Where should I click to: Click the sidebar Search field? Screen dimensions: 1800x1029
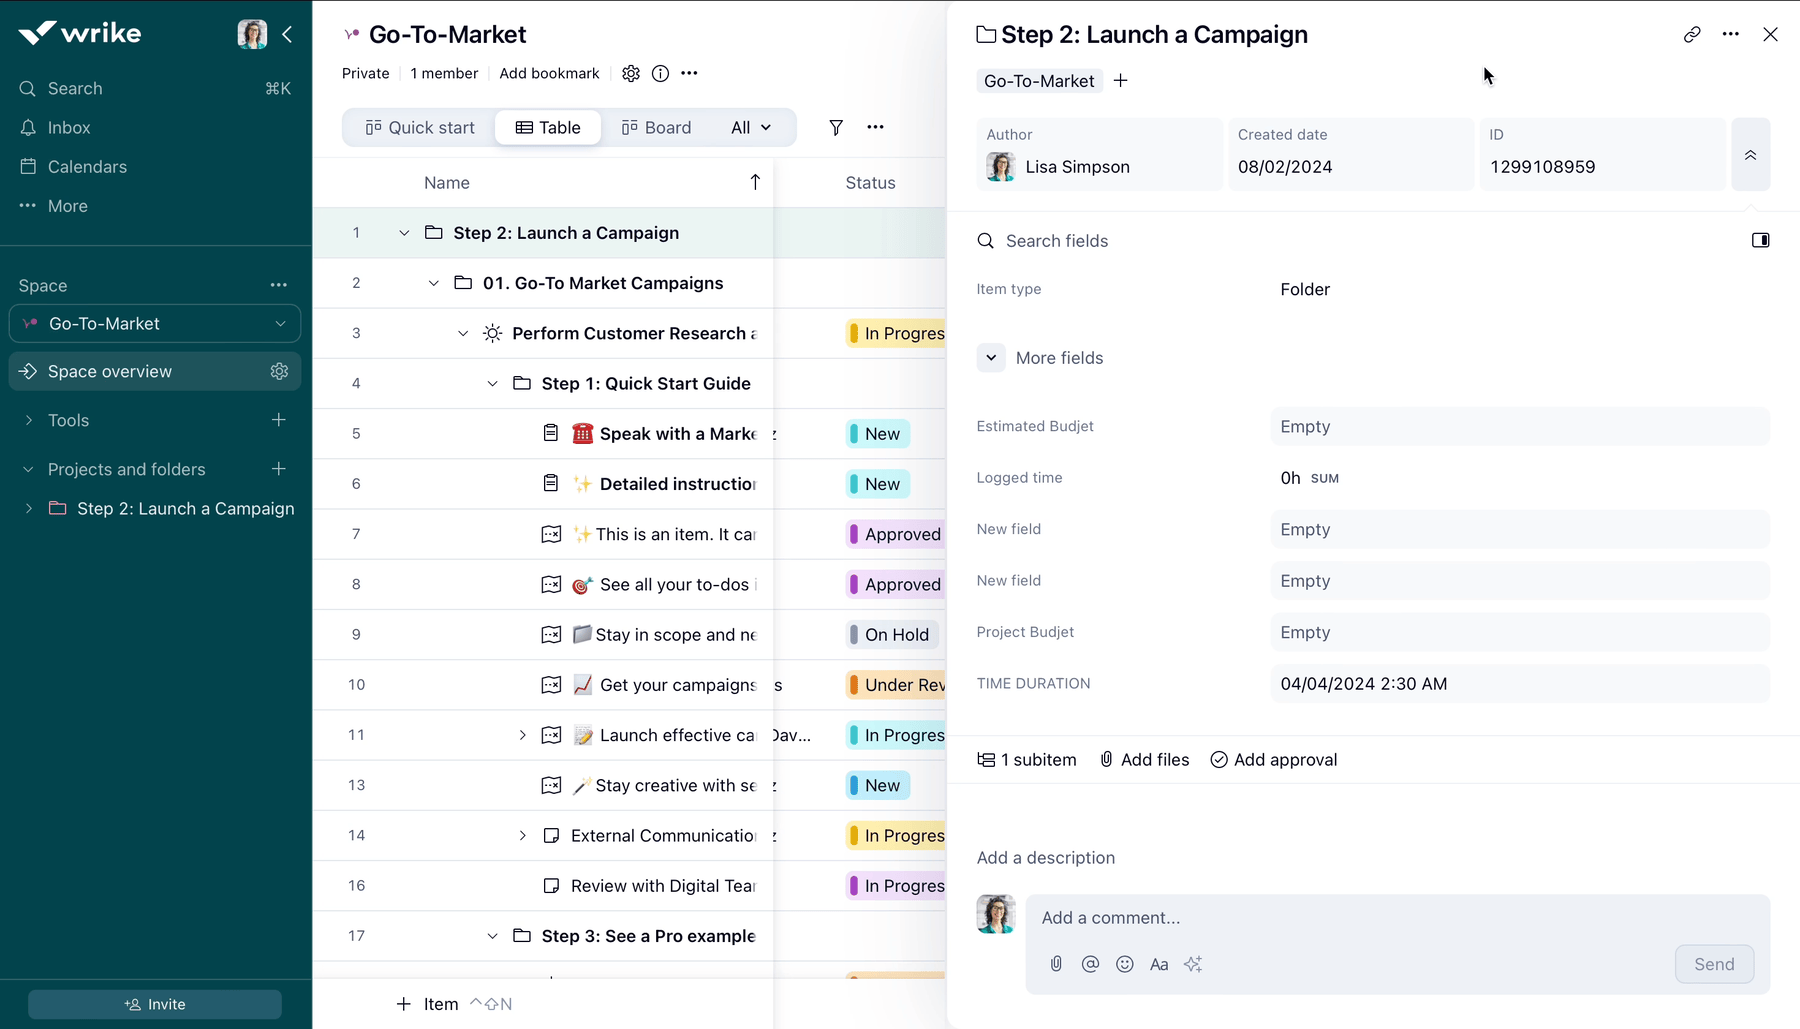pyautogui.click(x=155, y=89)
